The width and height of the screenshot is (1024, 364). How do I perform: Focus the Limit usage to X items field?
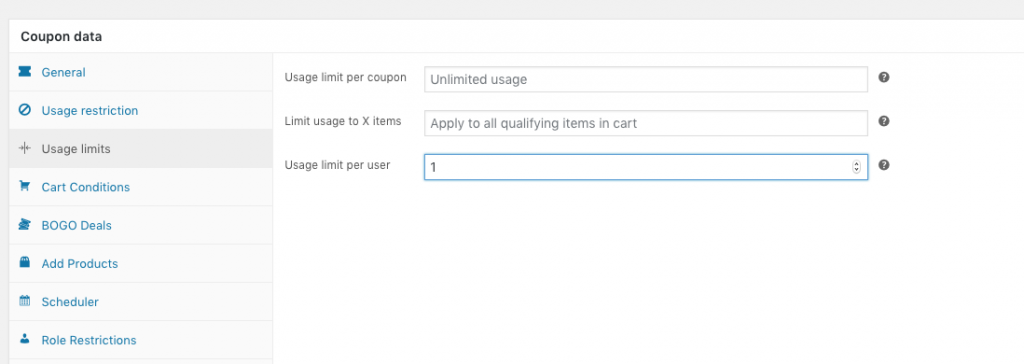pos(646,123)
